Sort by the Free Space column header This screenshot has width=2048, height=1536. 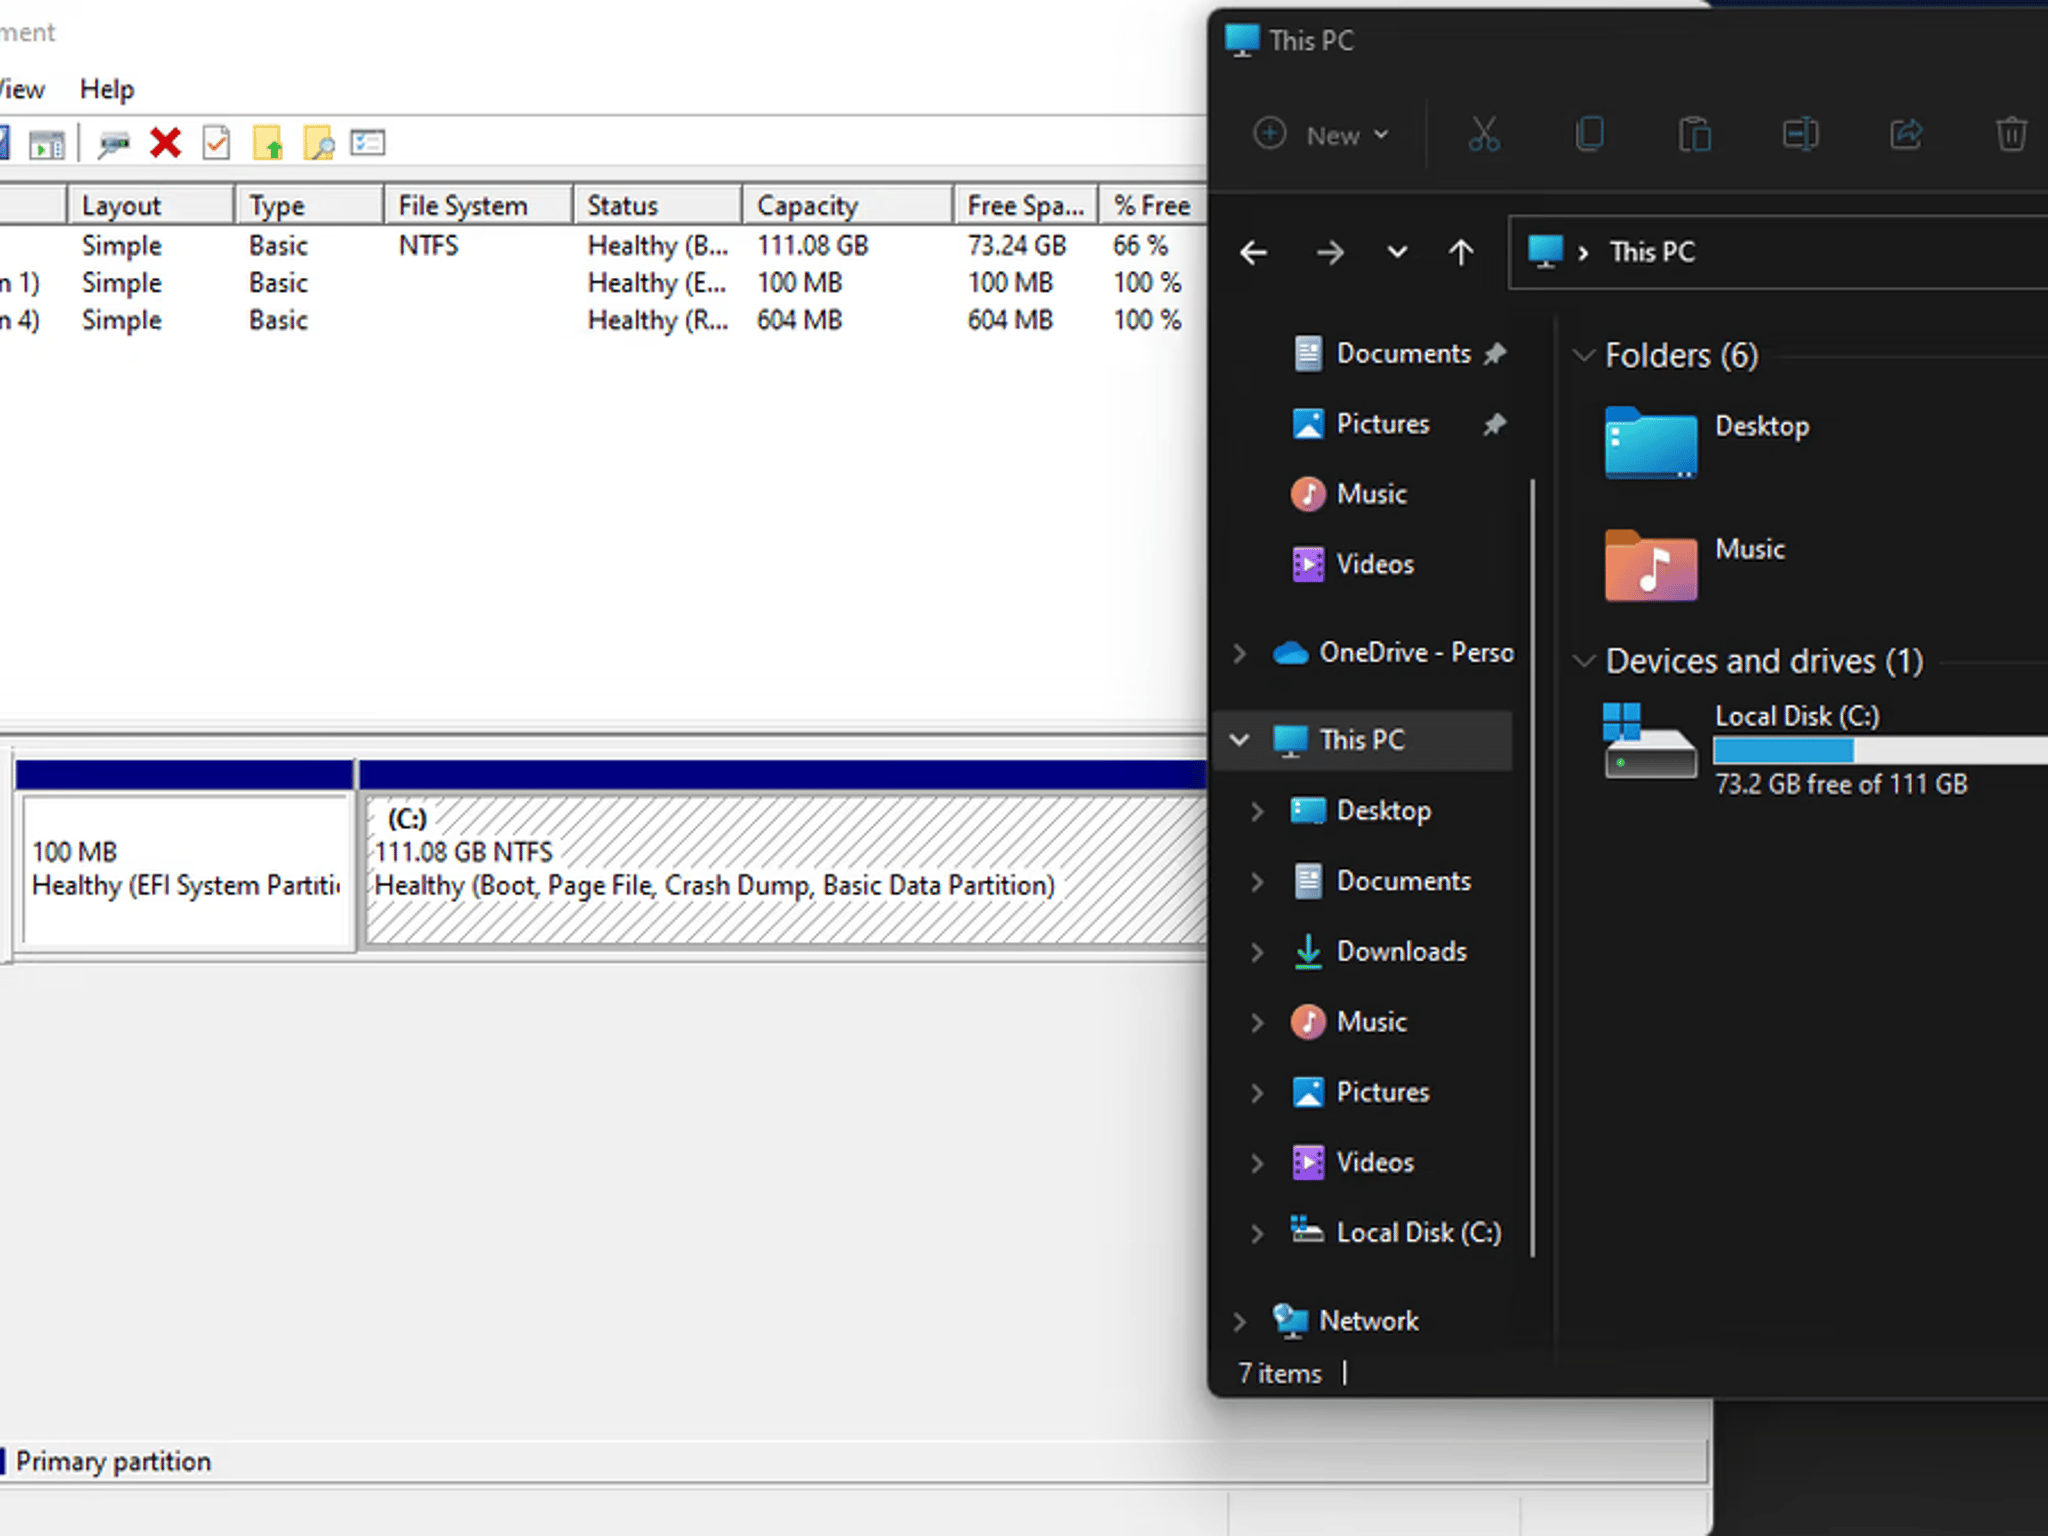click(x=1026, y=205)
